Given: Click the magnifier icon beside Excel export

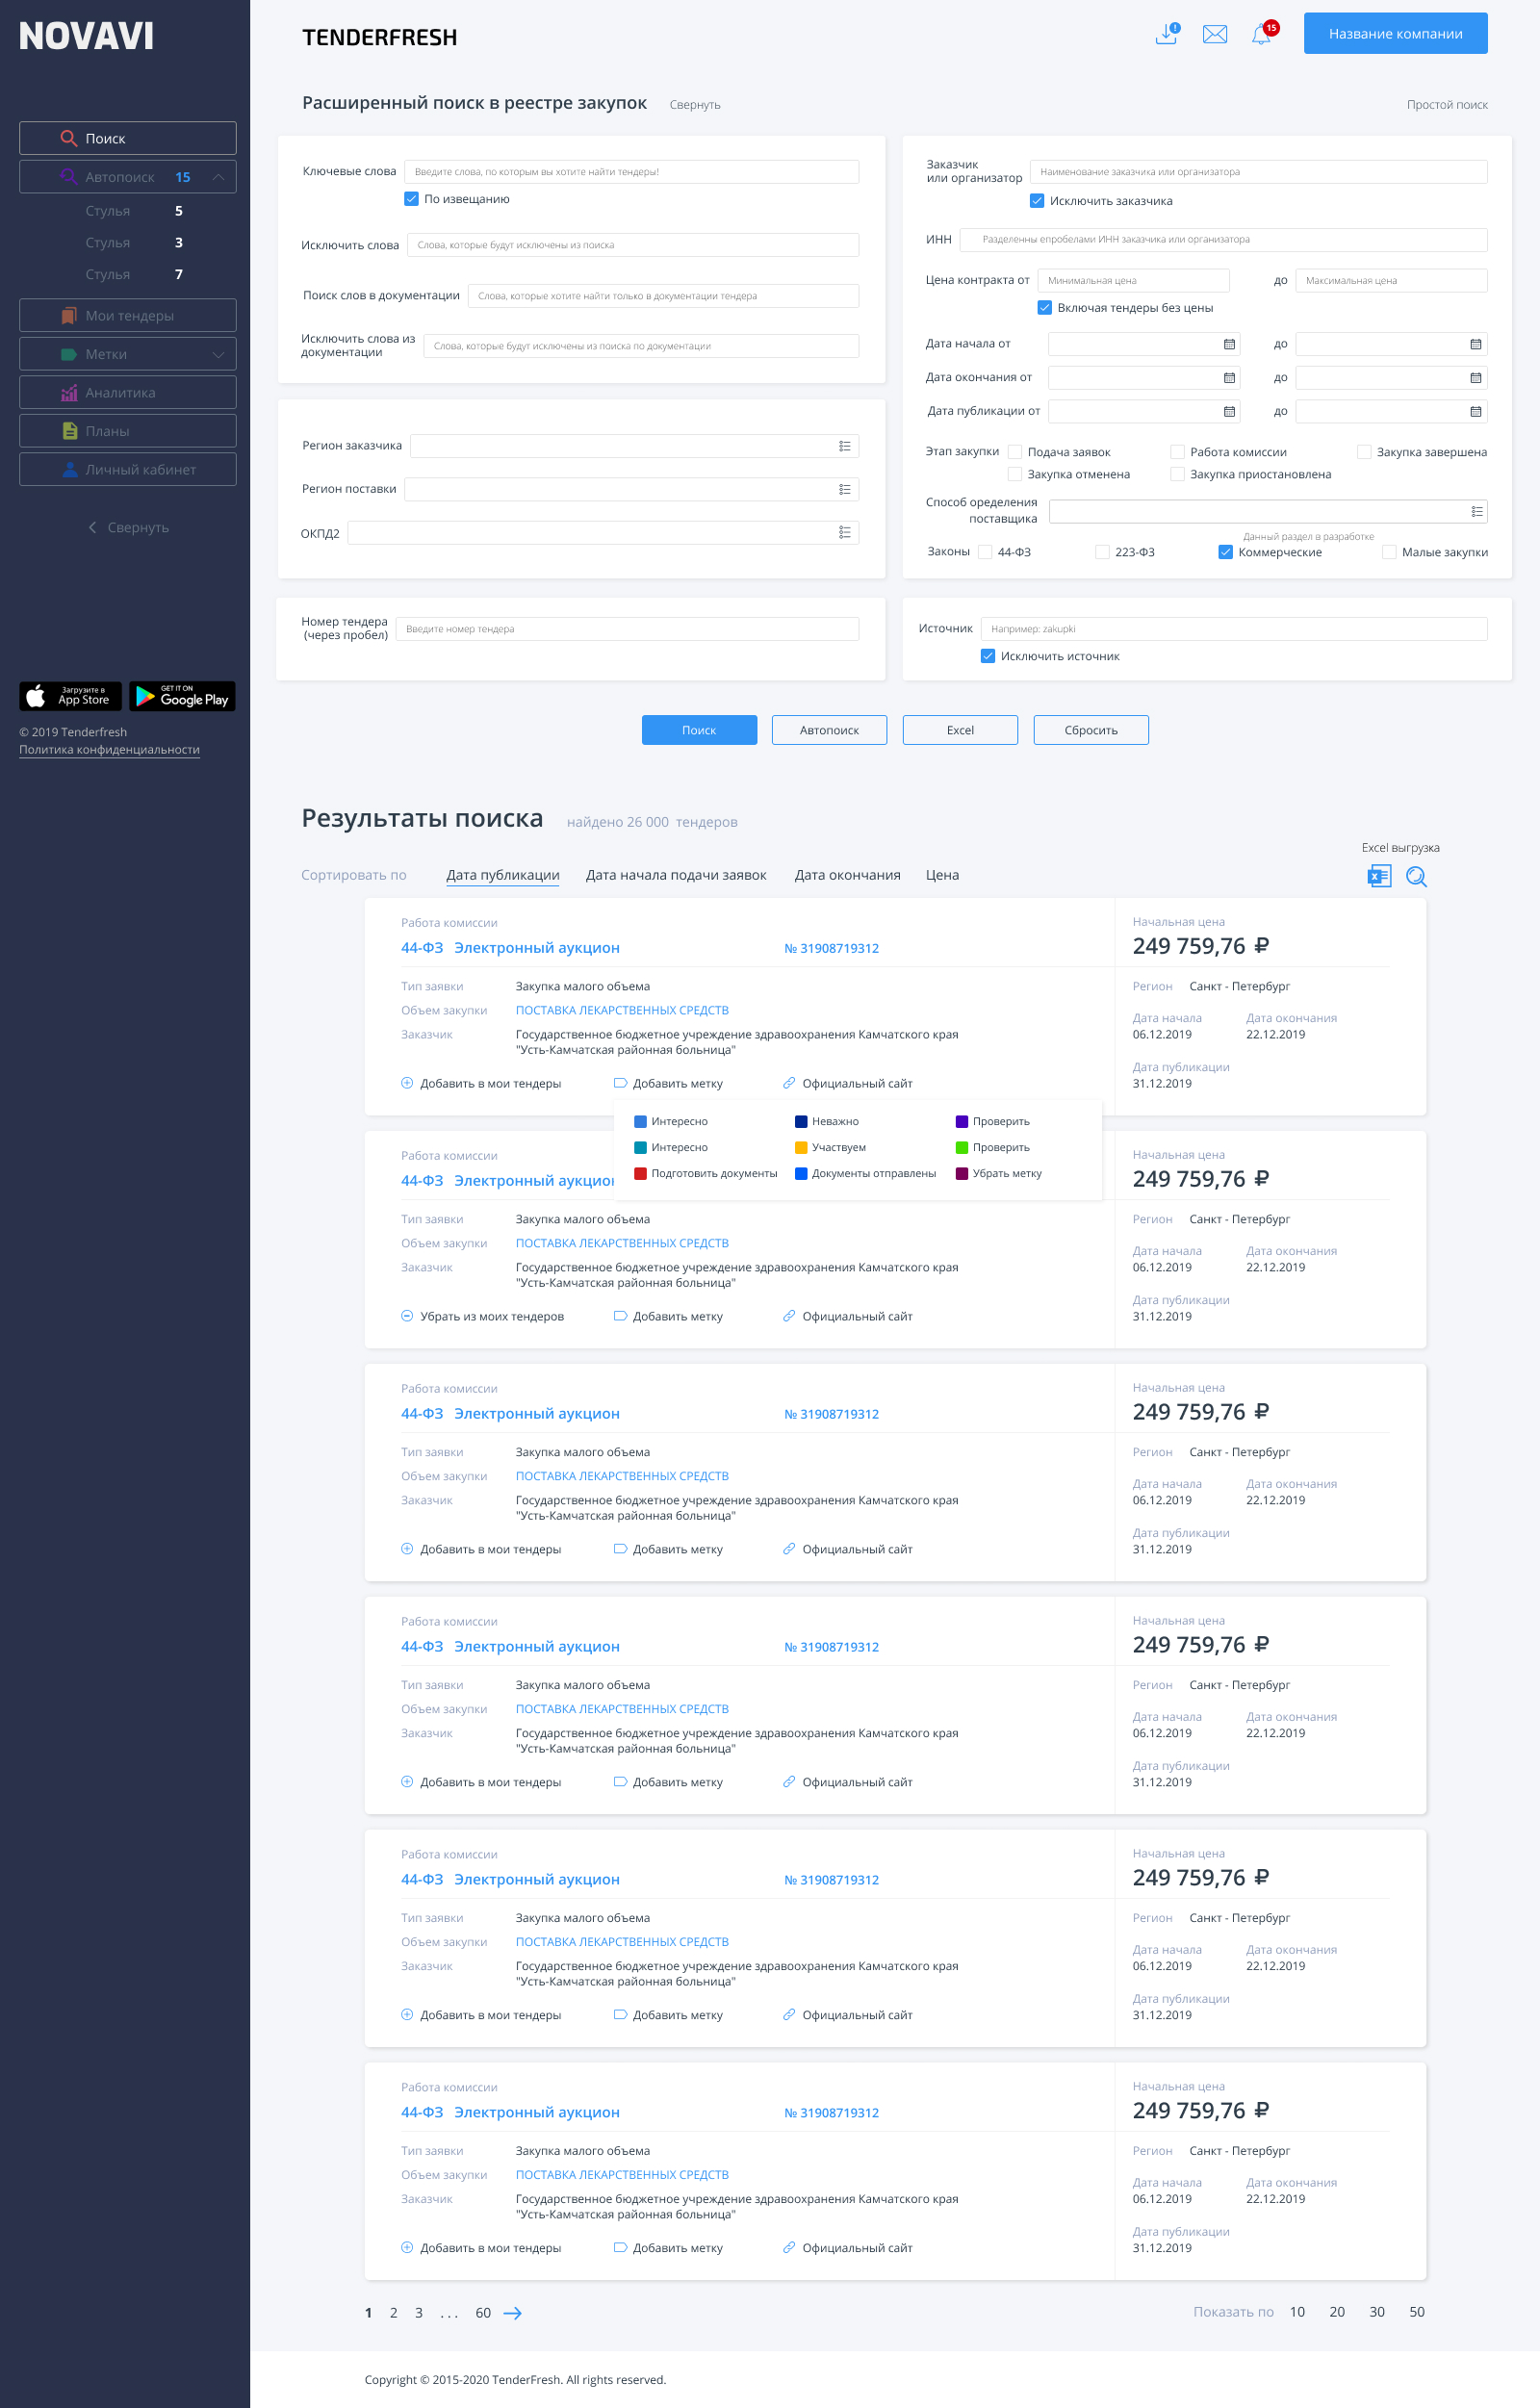Looking at the screenshot, I should (x=1416, y=876).
